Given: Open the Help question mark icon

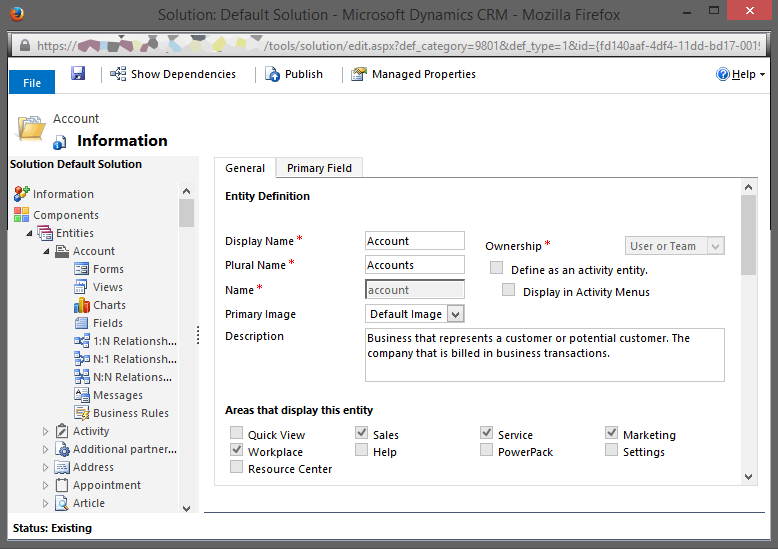Looking at the screenshot, I should (x=723, y=74).
